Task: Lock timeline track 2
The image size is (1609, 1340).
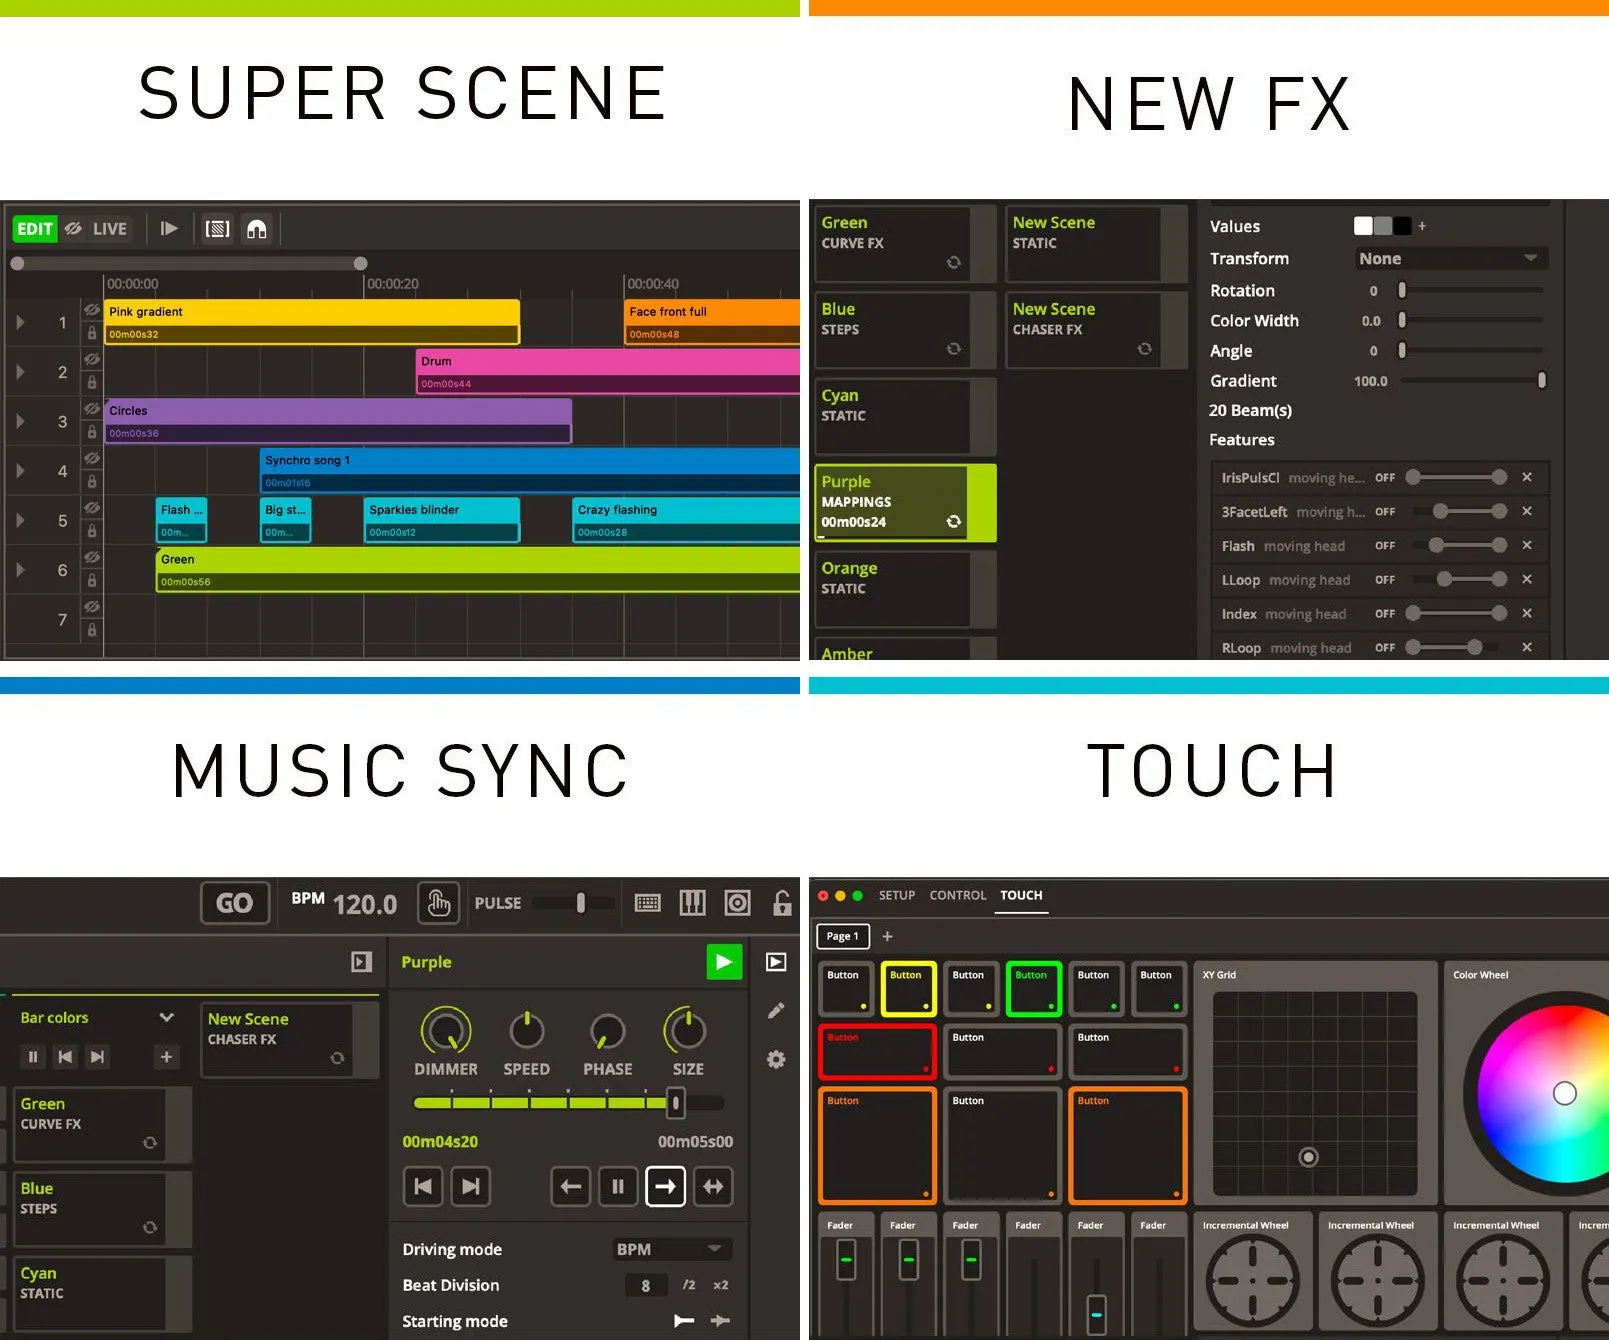Action: coord(92,383)
